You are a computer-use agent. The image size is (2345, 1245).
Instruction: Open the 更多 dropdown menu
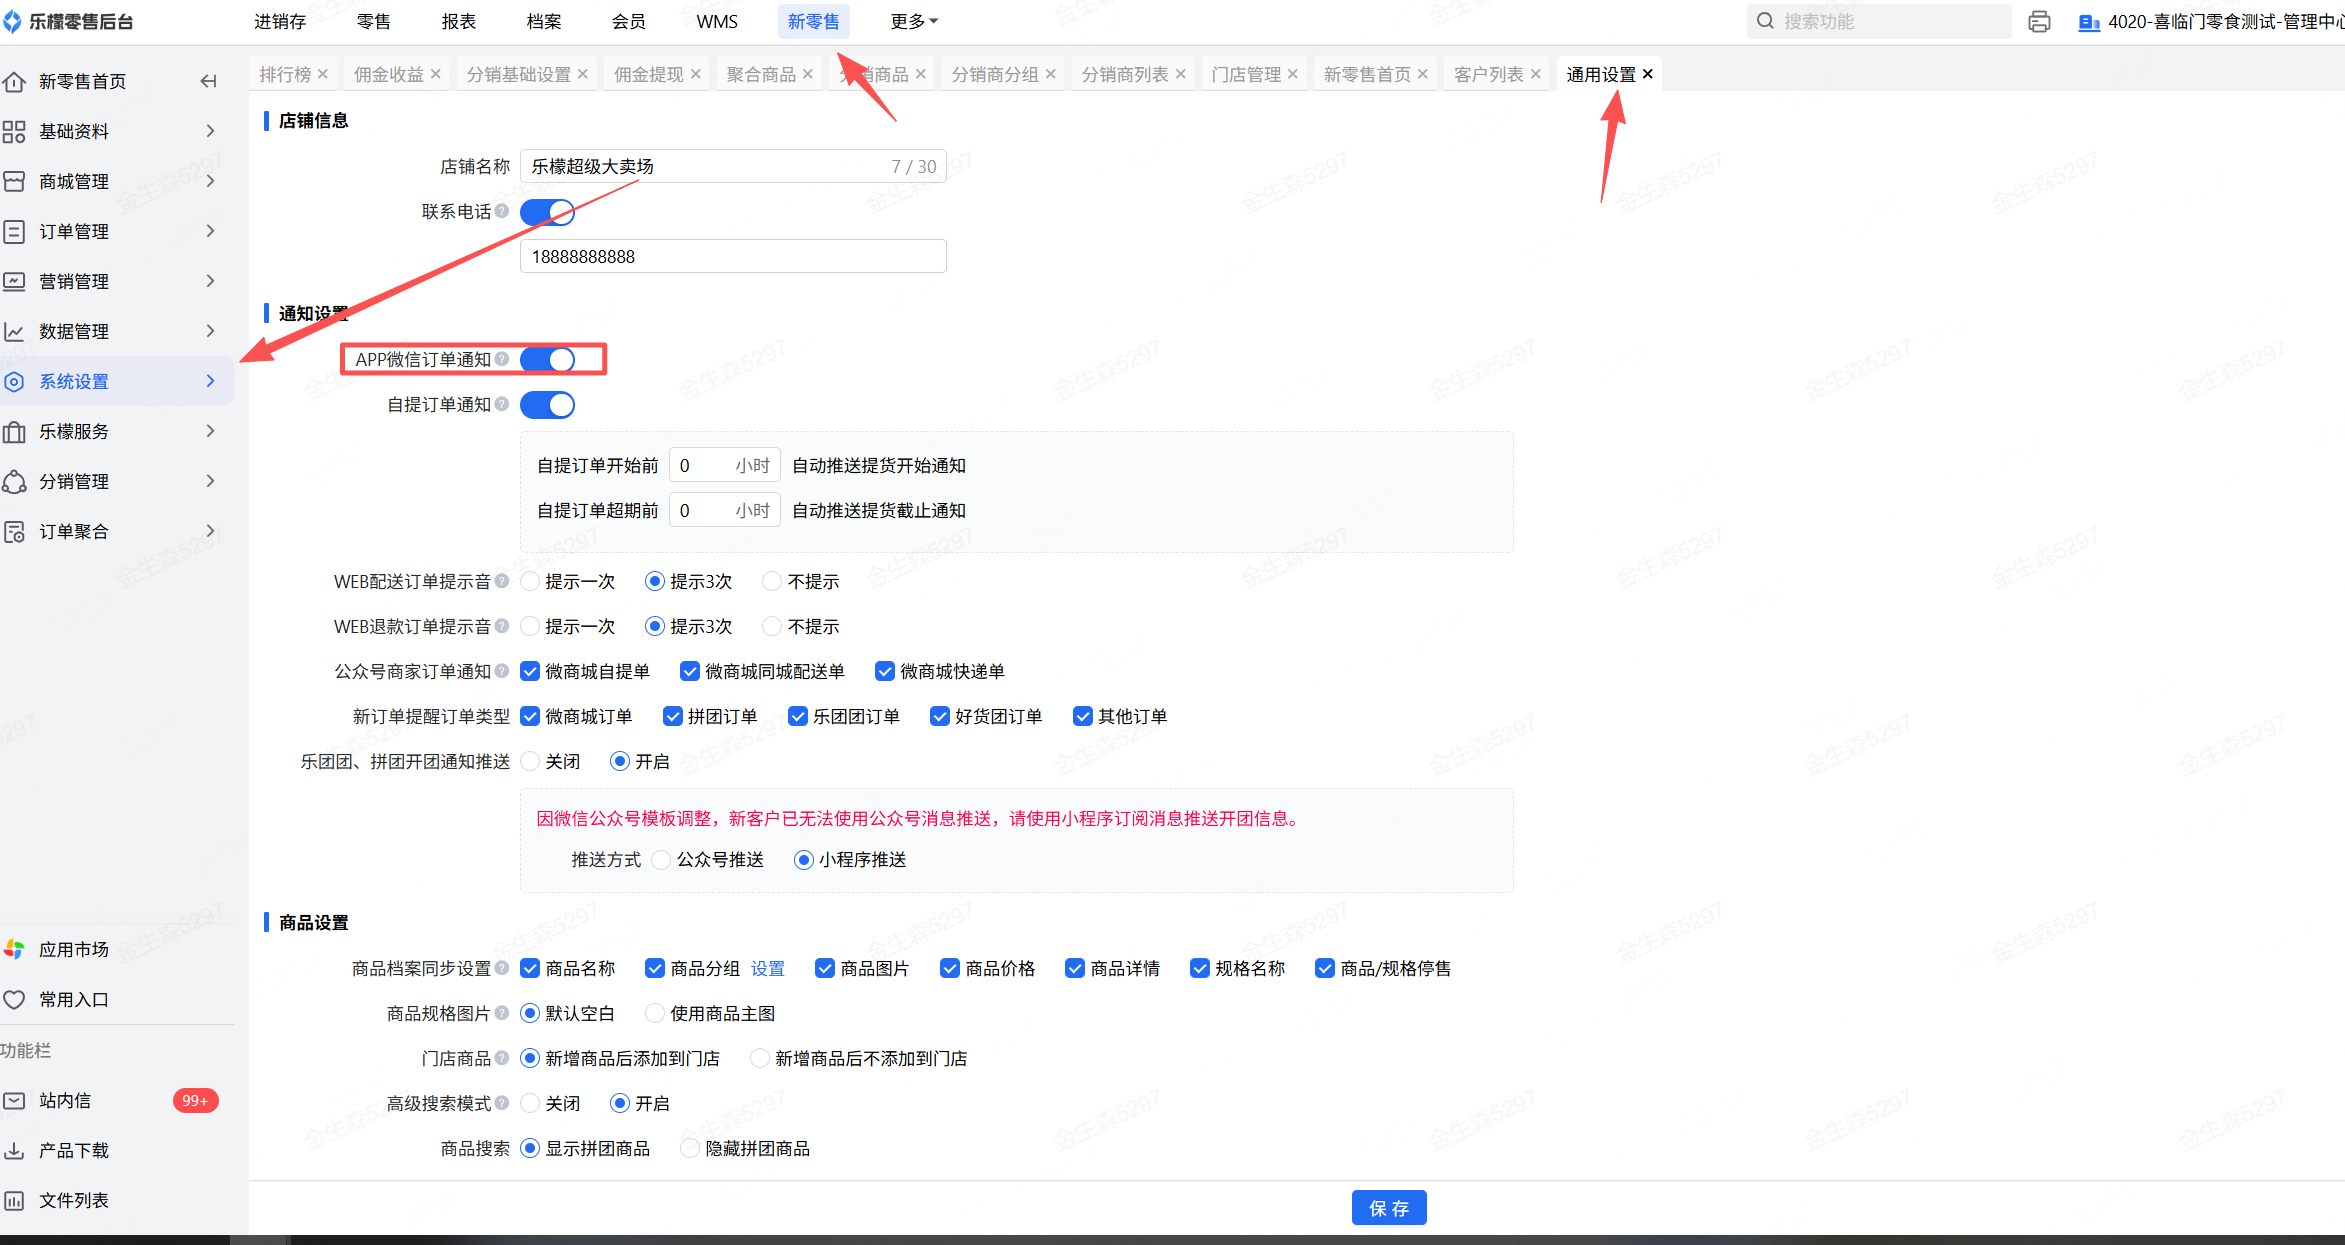pos(913,21)
